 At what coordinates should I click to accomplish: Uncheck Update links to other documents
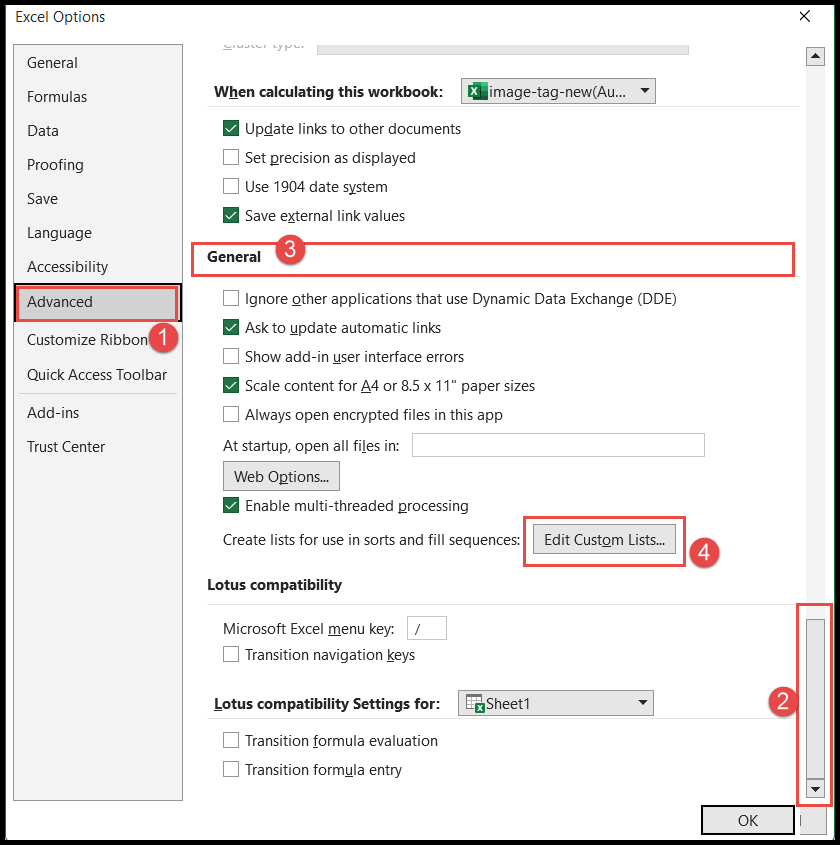[x=231, y=128]
